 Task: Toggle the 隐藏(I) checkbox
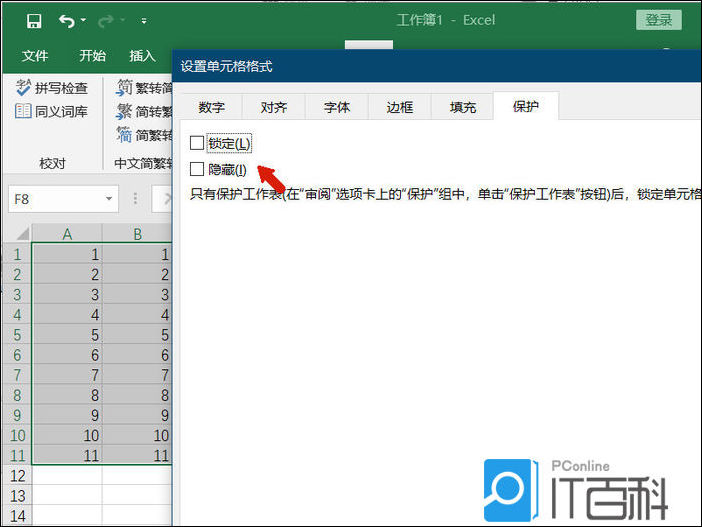197,169
